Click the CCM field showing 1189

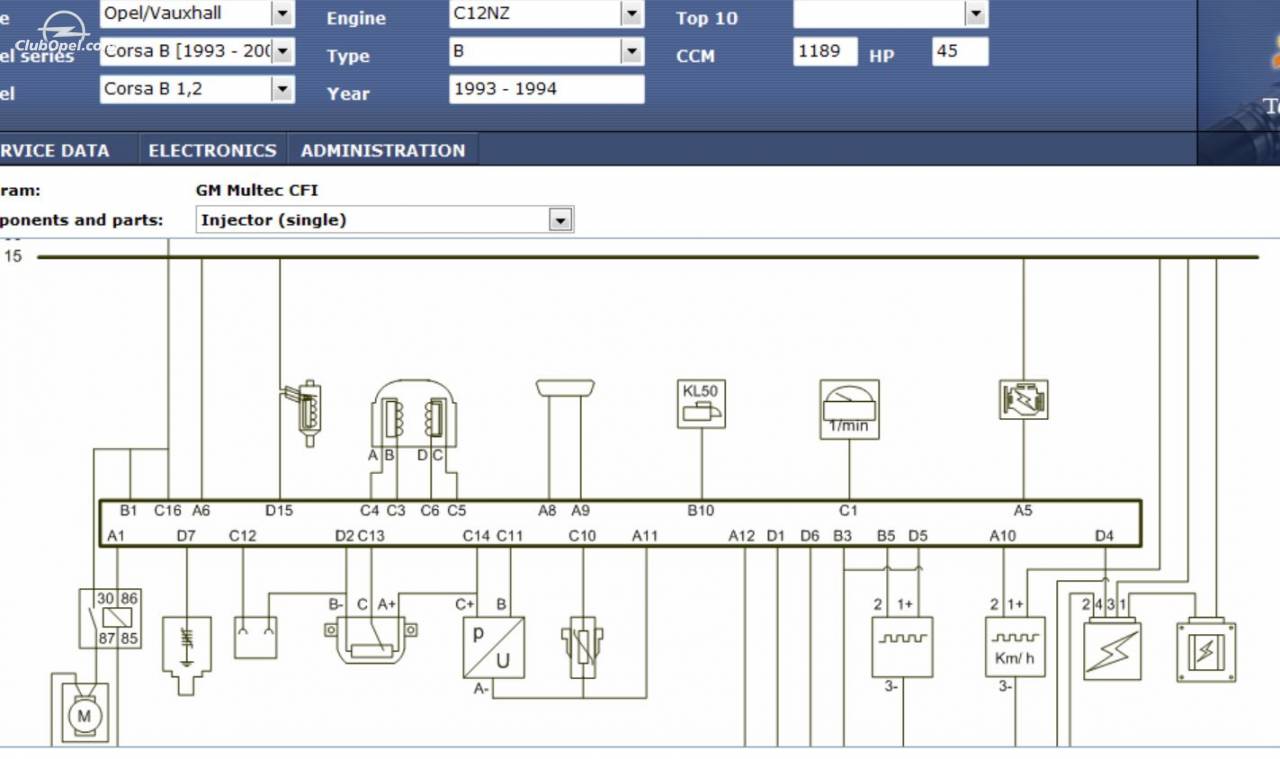coord(825,51)
